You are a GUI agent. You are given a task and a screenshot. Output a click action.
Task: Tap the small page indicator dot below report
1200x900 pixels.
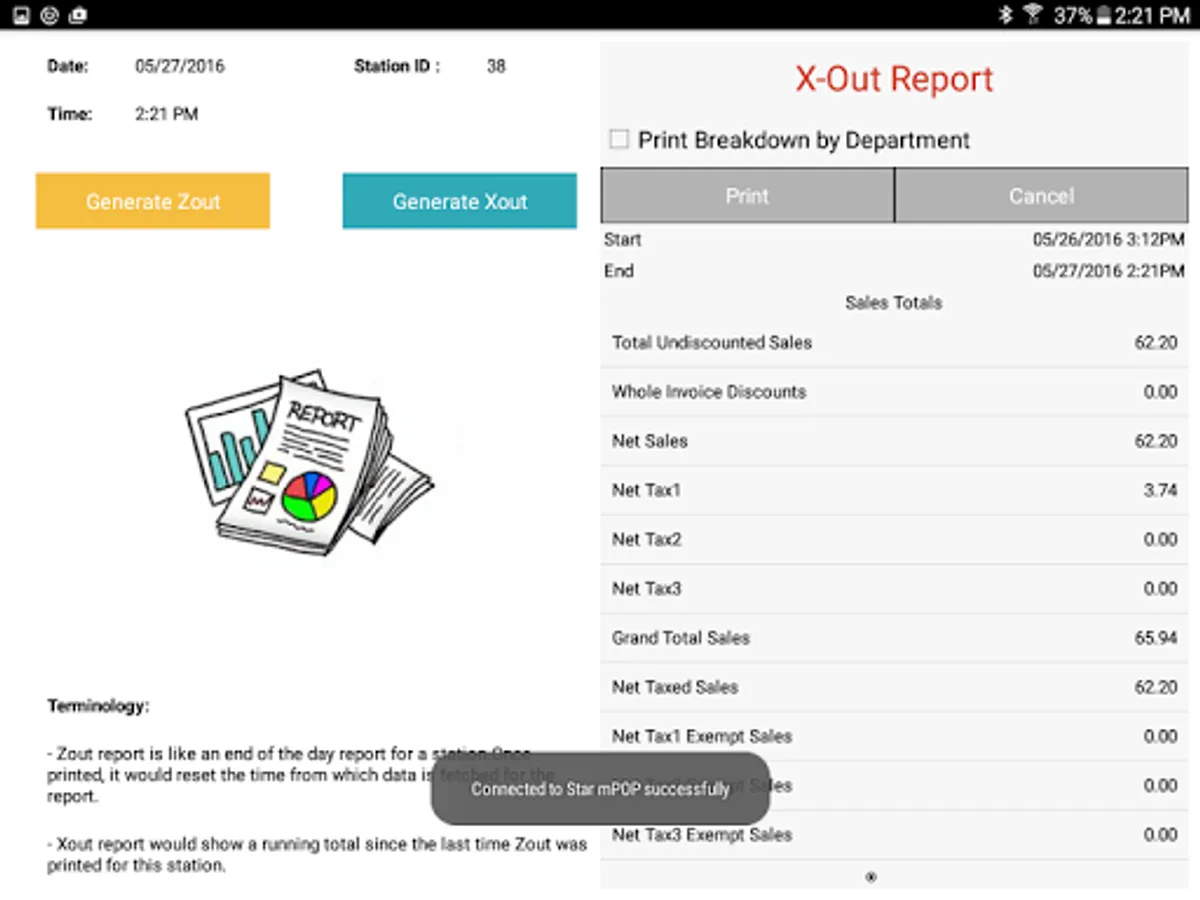tap(871, 877)
